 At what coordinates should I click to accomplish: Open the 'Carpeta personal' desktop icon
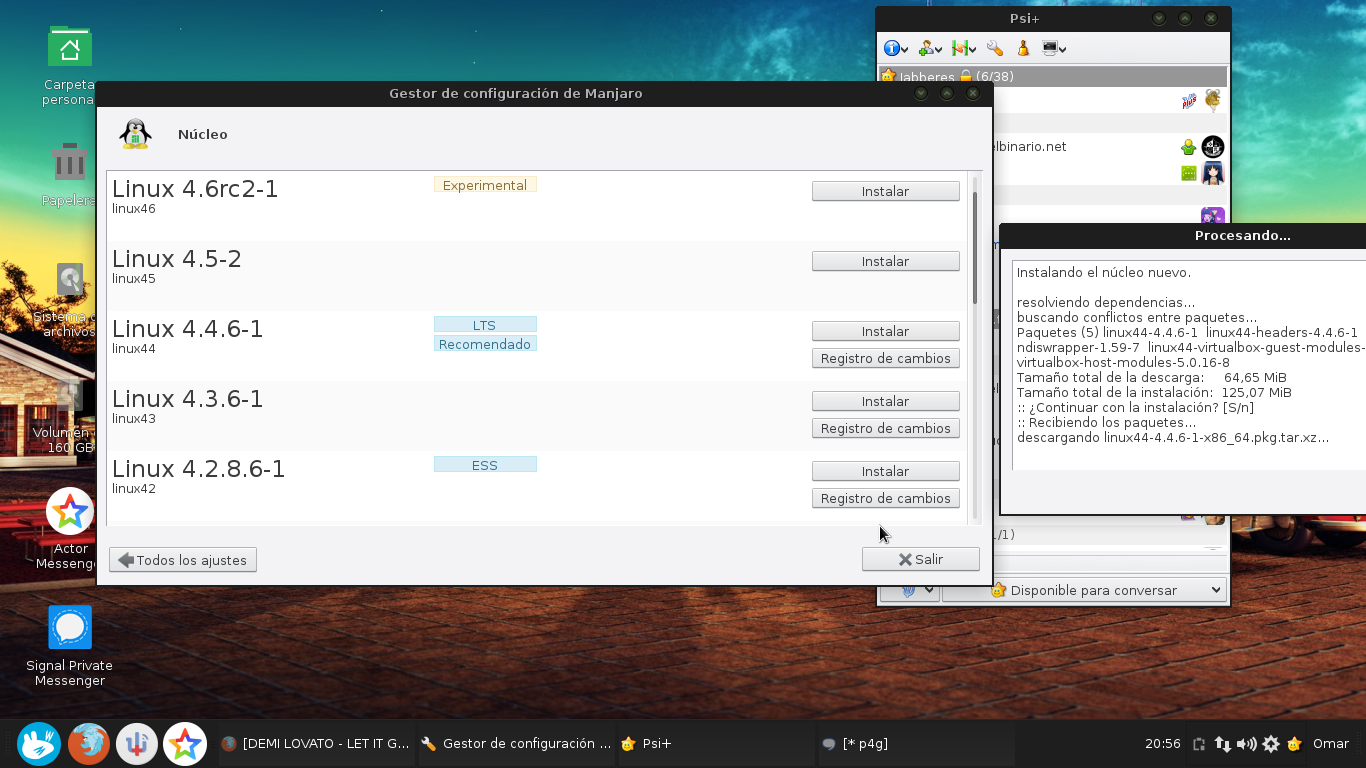point(70,65)
